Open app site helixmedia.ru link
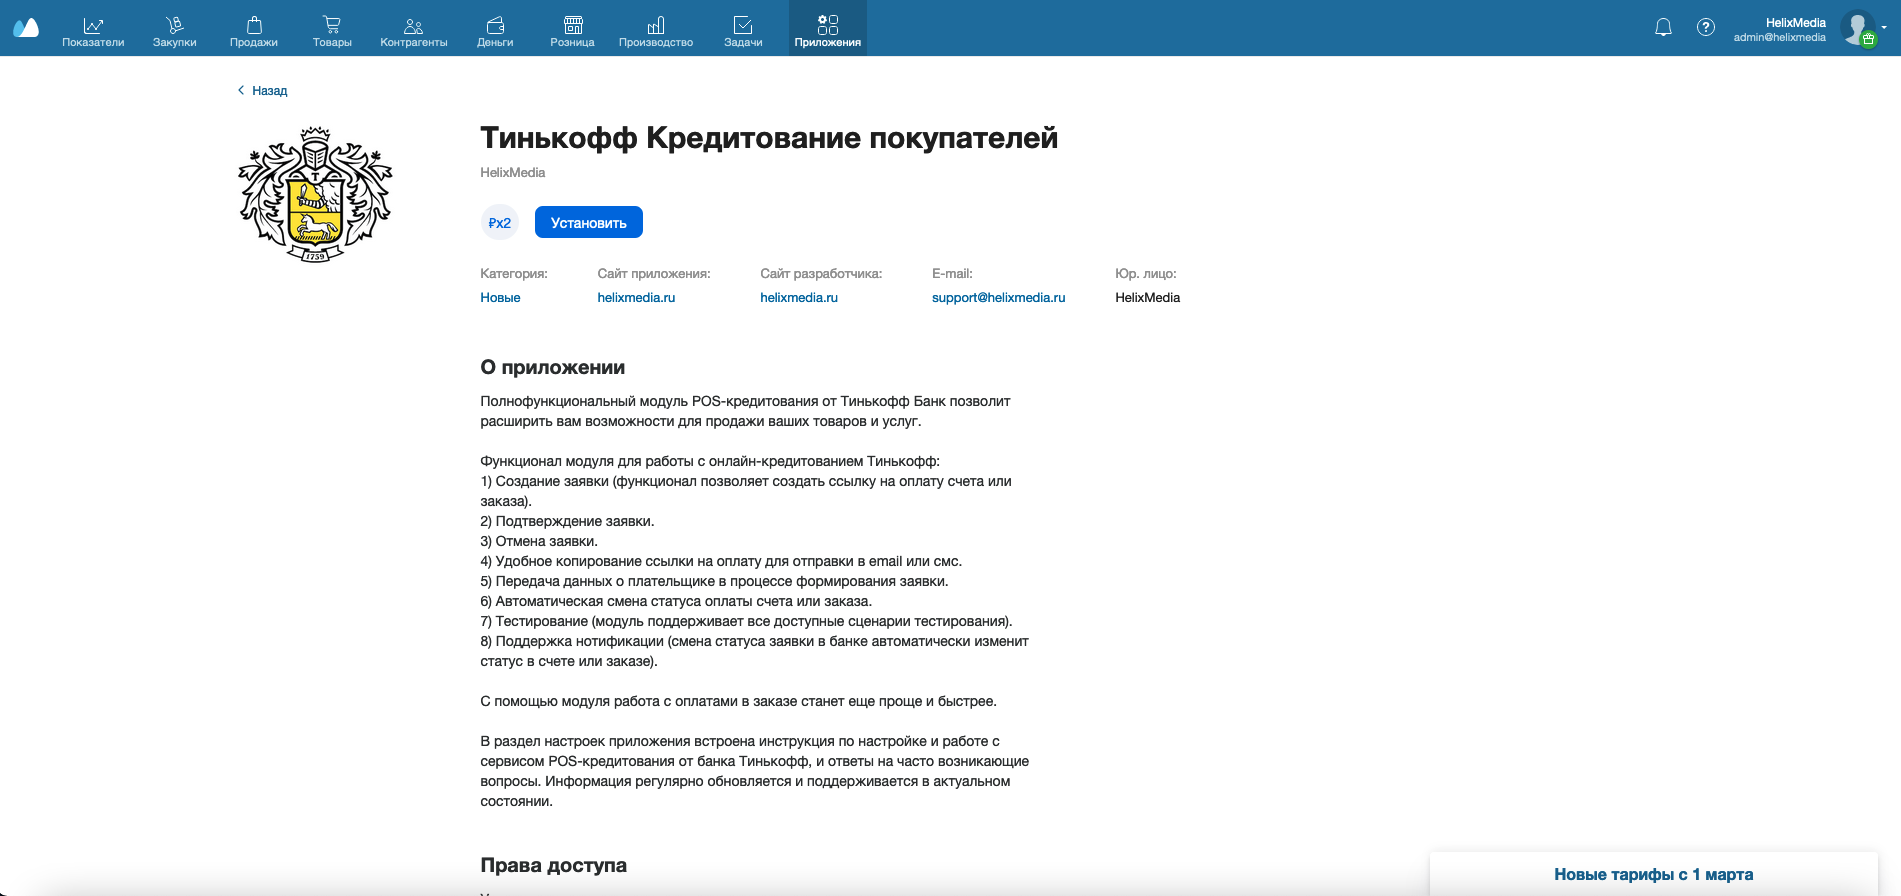 636,297
